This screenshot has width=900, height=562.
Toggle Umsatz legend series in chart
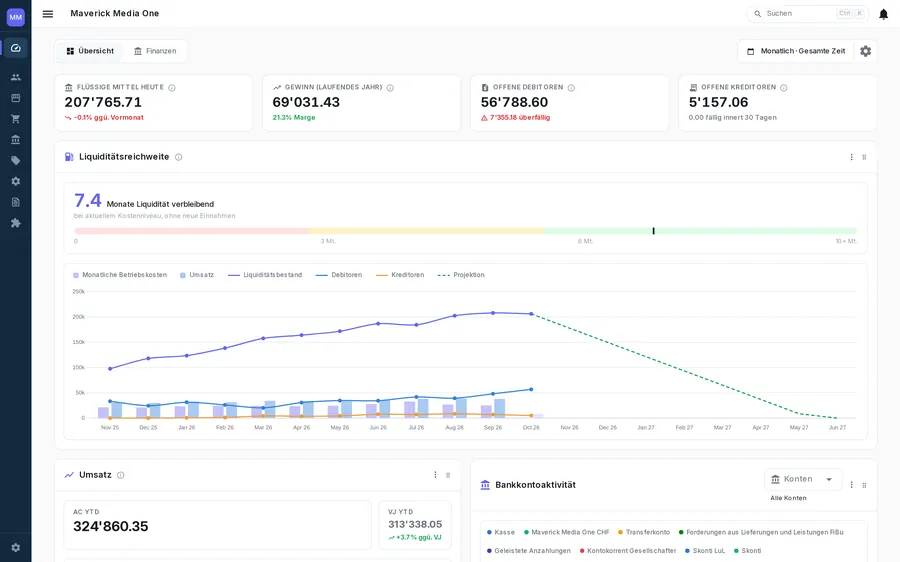197,275
